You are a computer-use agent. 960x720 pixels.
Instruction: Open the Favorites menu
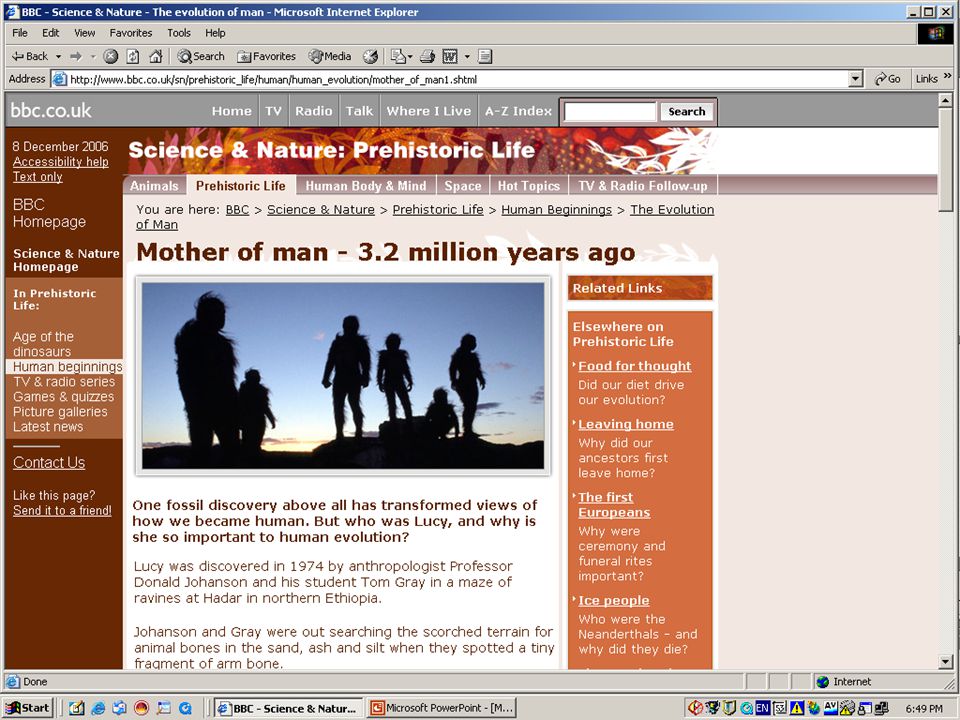[130, 33]
